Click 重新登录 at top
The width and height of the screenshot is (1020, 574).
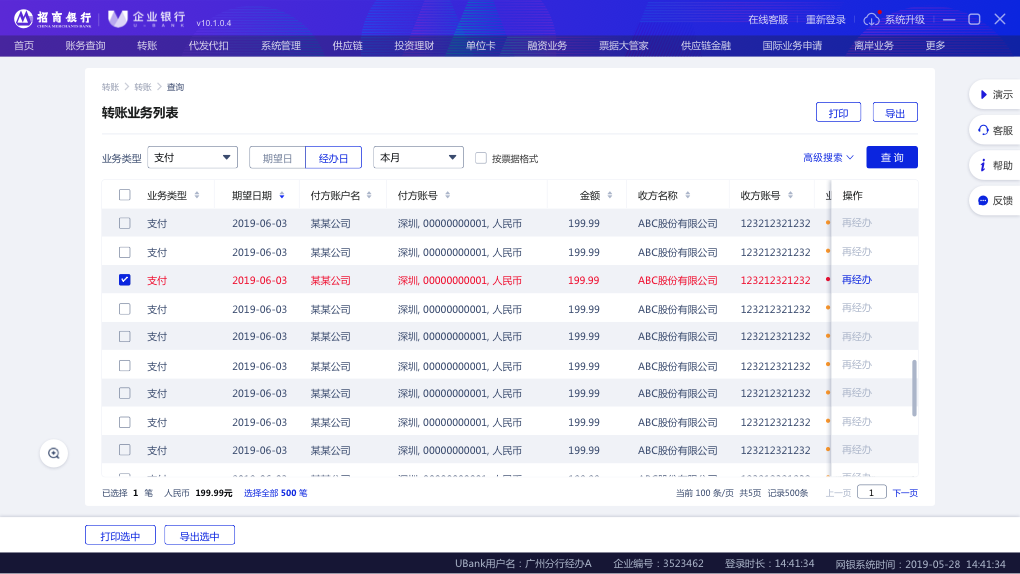[825, 20]
